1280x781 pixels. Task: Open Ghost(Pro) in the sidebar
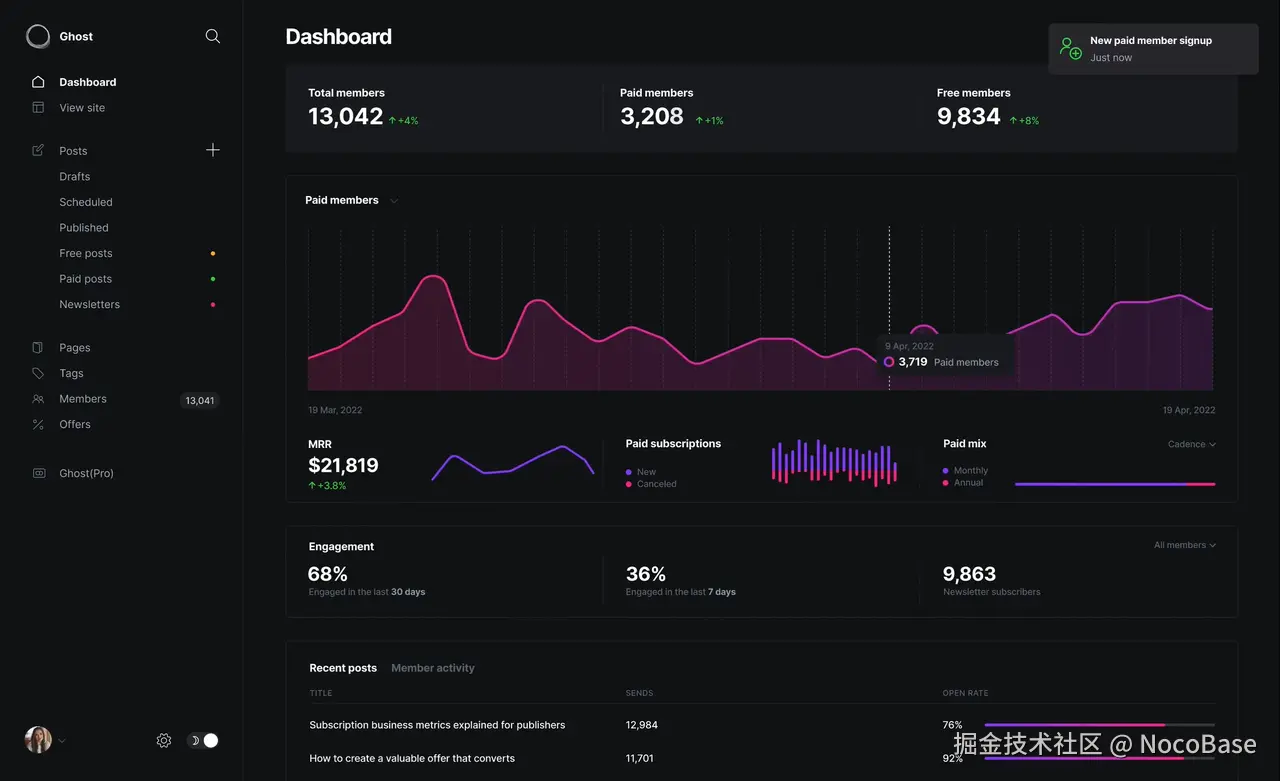(87, 473)
